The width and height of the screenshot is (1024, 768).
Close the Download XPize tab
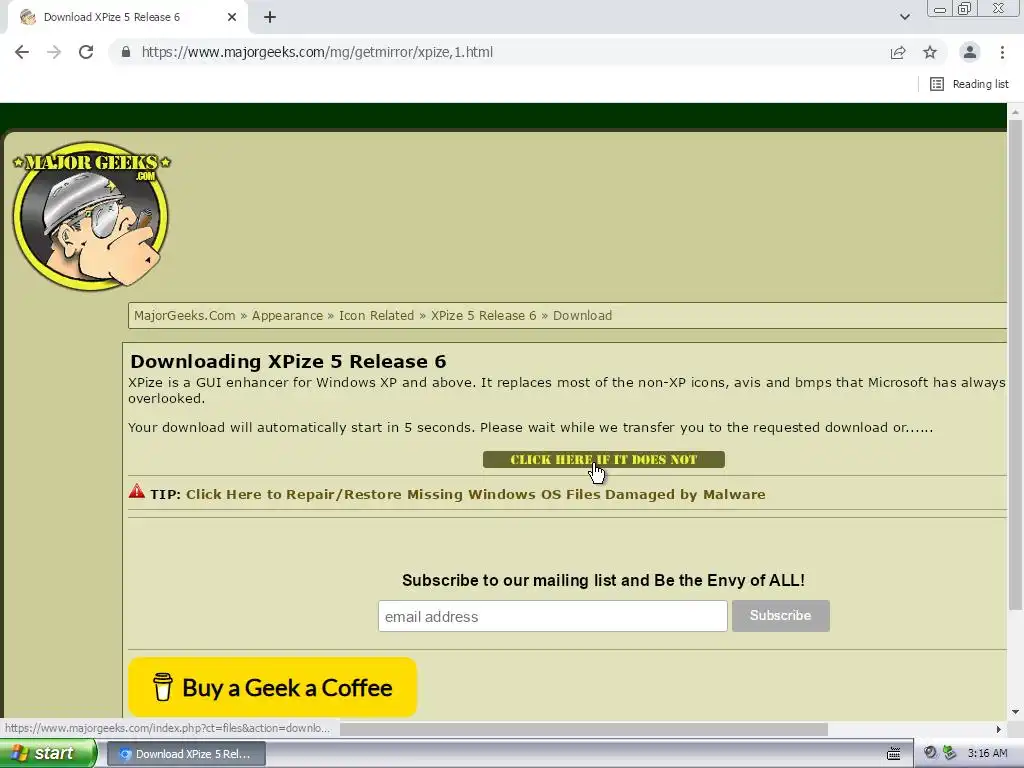pos(232,17)
